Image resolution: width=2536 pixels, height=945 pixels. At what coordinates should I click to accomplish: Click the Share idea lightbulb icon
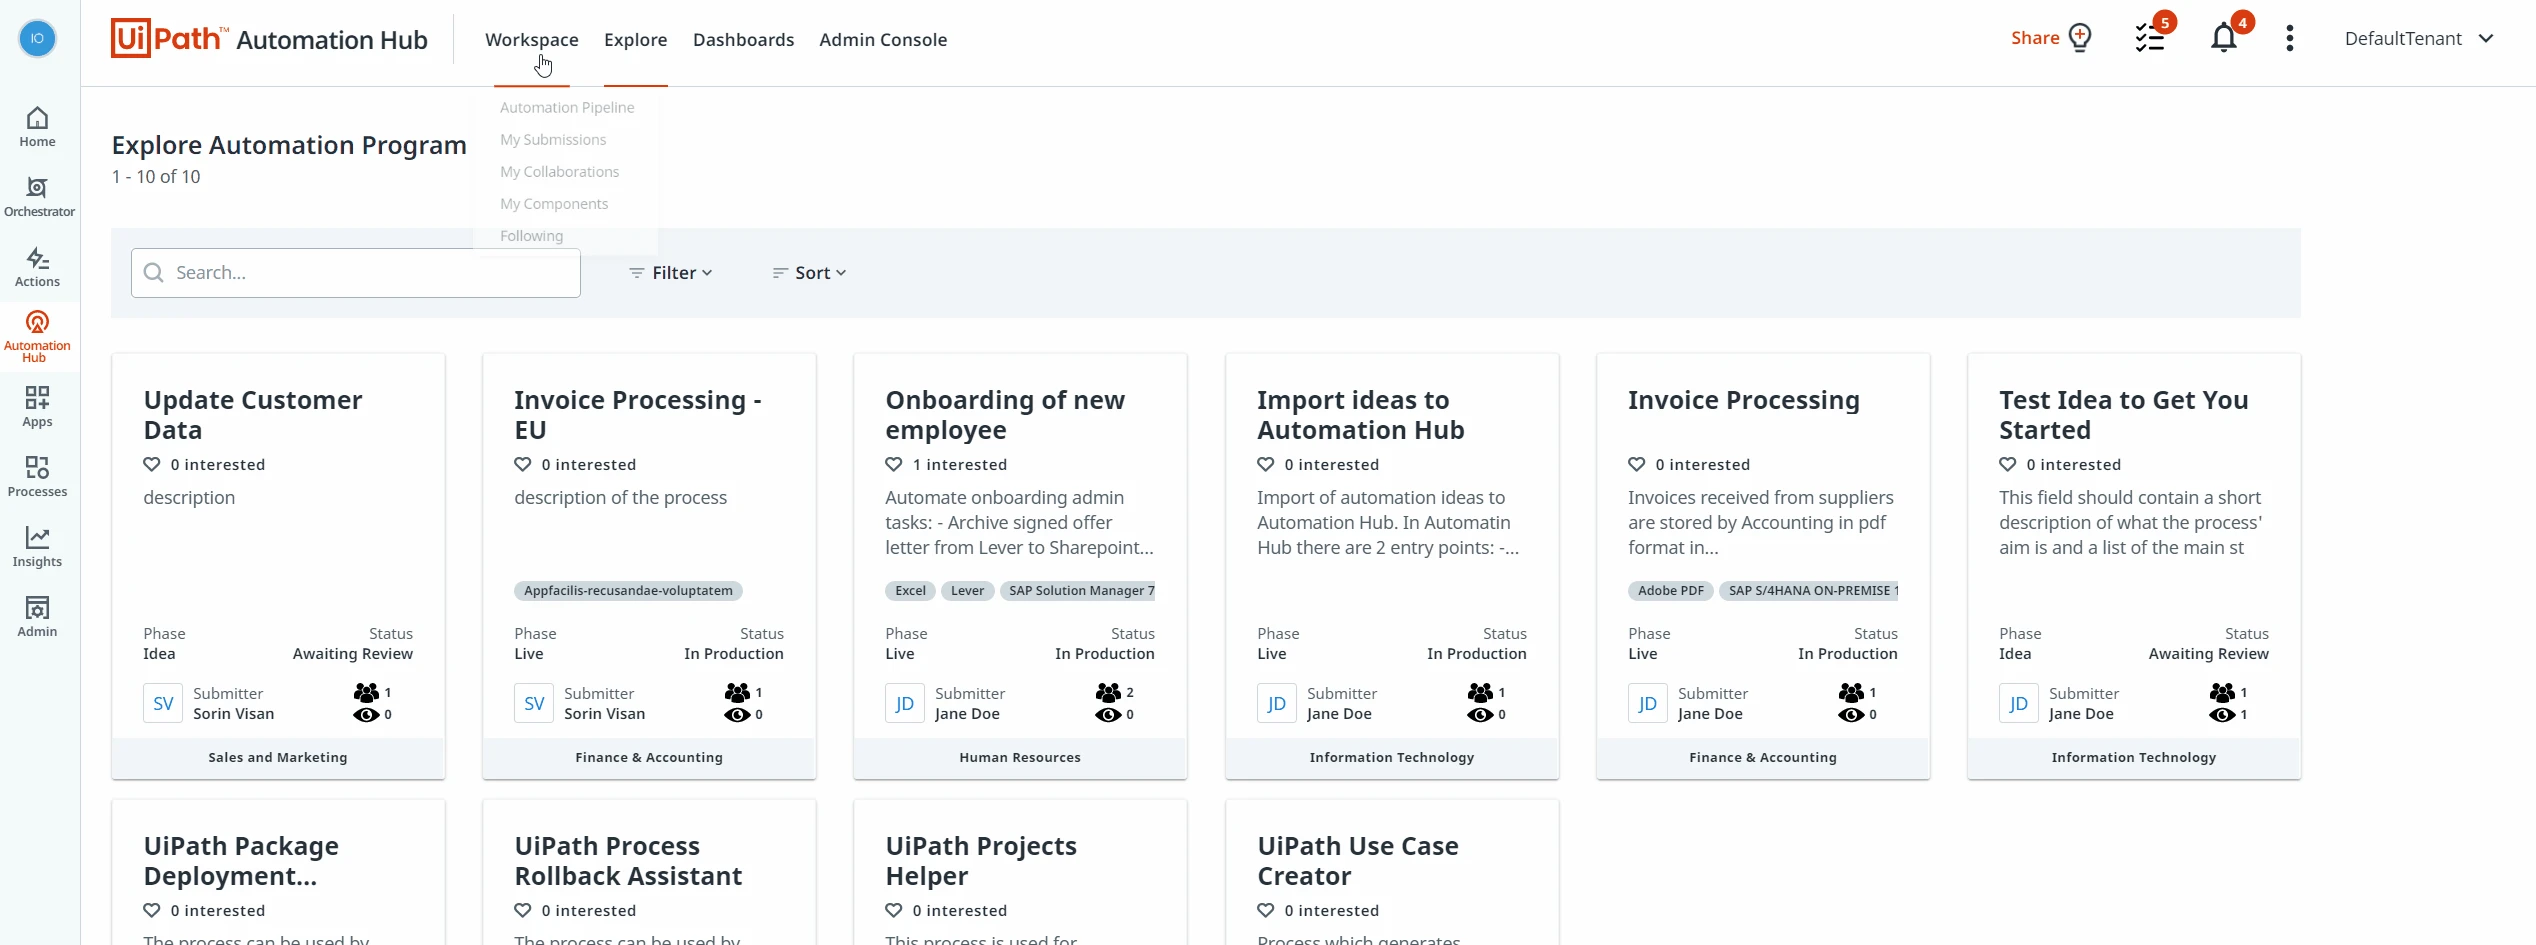point(2080,38)
